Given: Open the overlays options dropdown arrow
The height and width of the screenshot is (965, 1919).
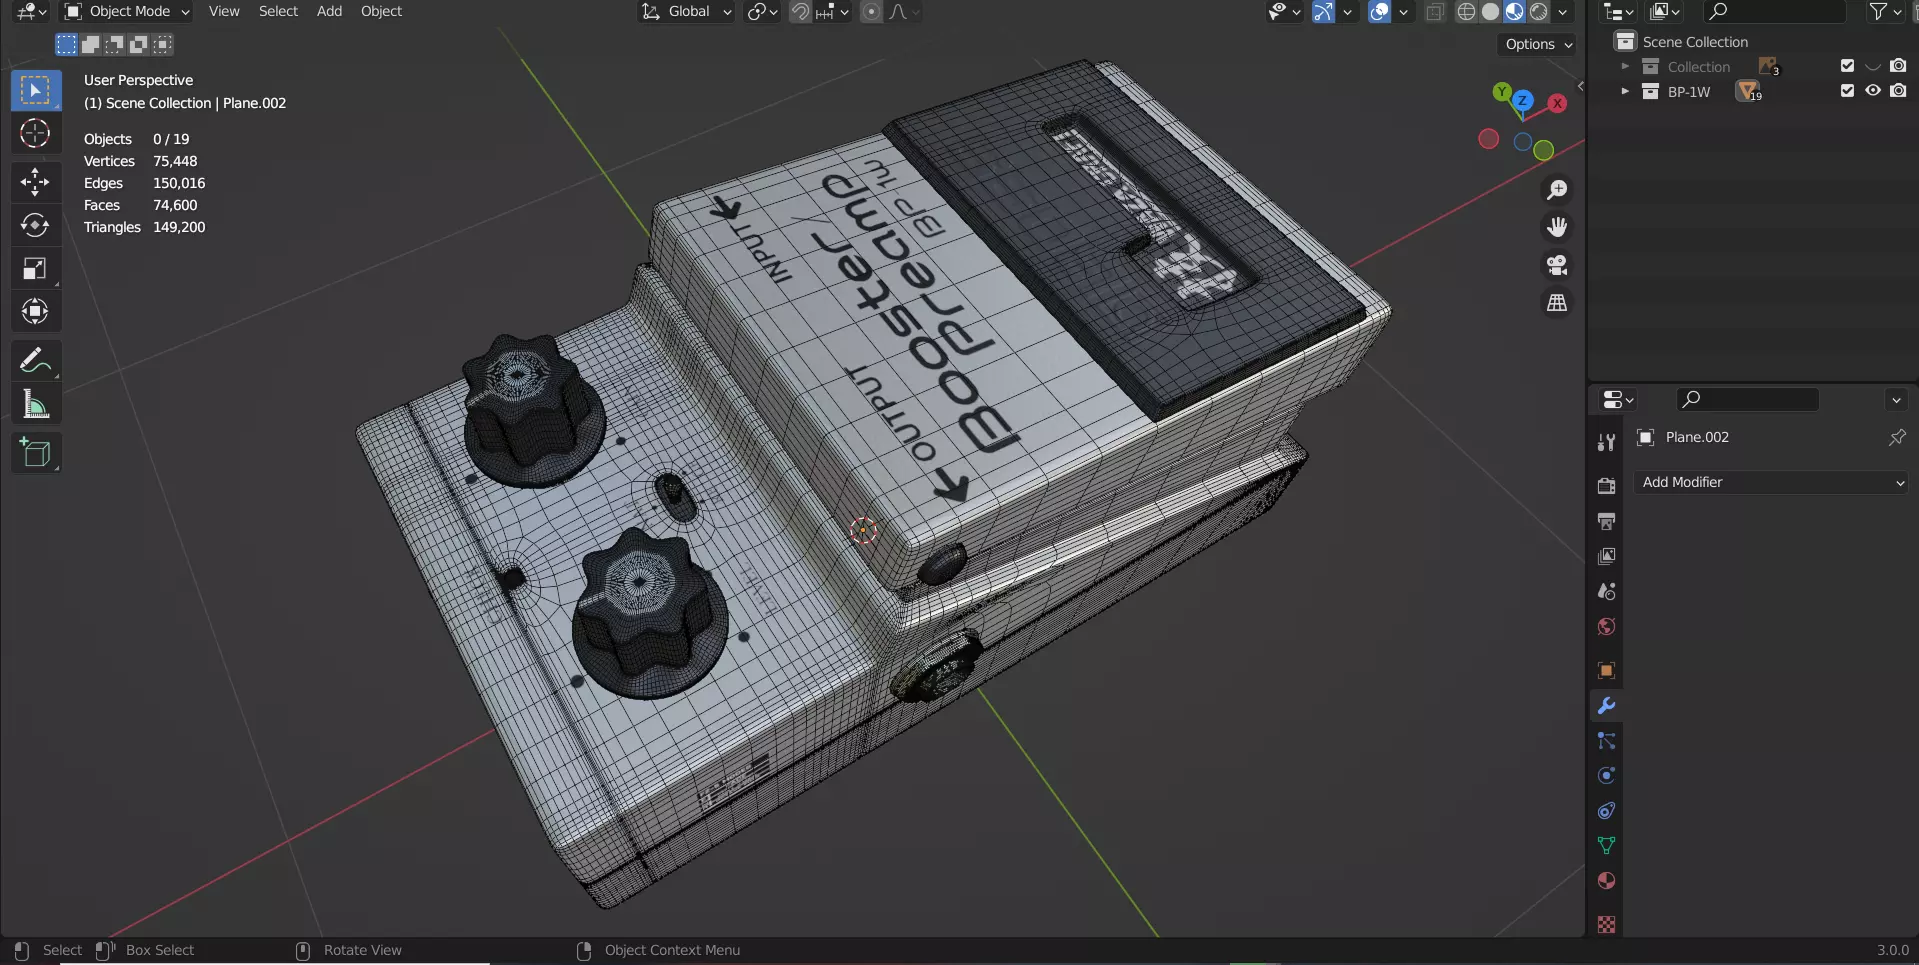Looking at the screenshot, I should pos(1403,12).
